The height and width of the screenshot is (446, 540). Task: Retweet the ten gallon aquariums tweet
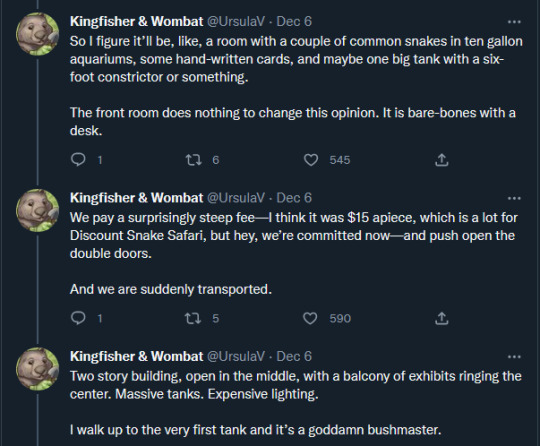[x=194, y=160]
